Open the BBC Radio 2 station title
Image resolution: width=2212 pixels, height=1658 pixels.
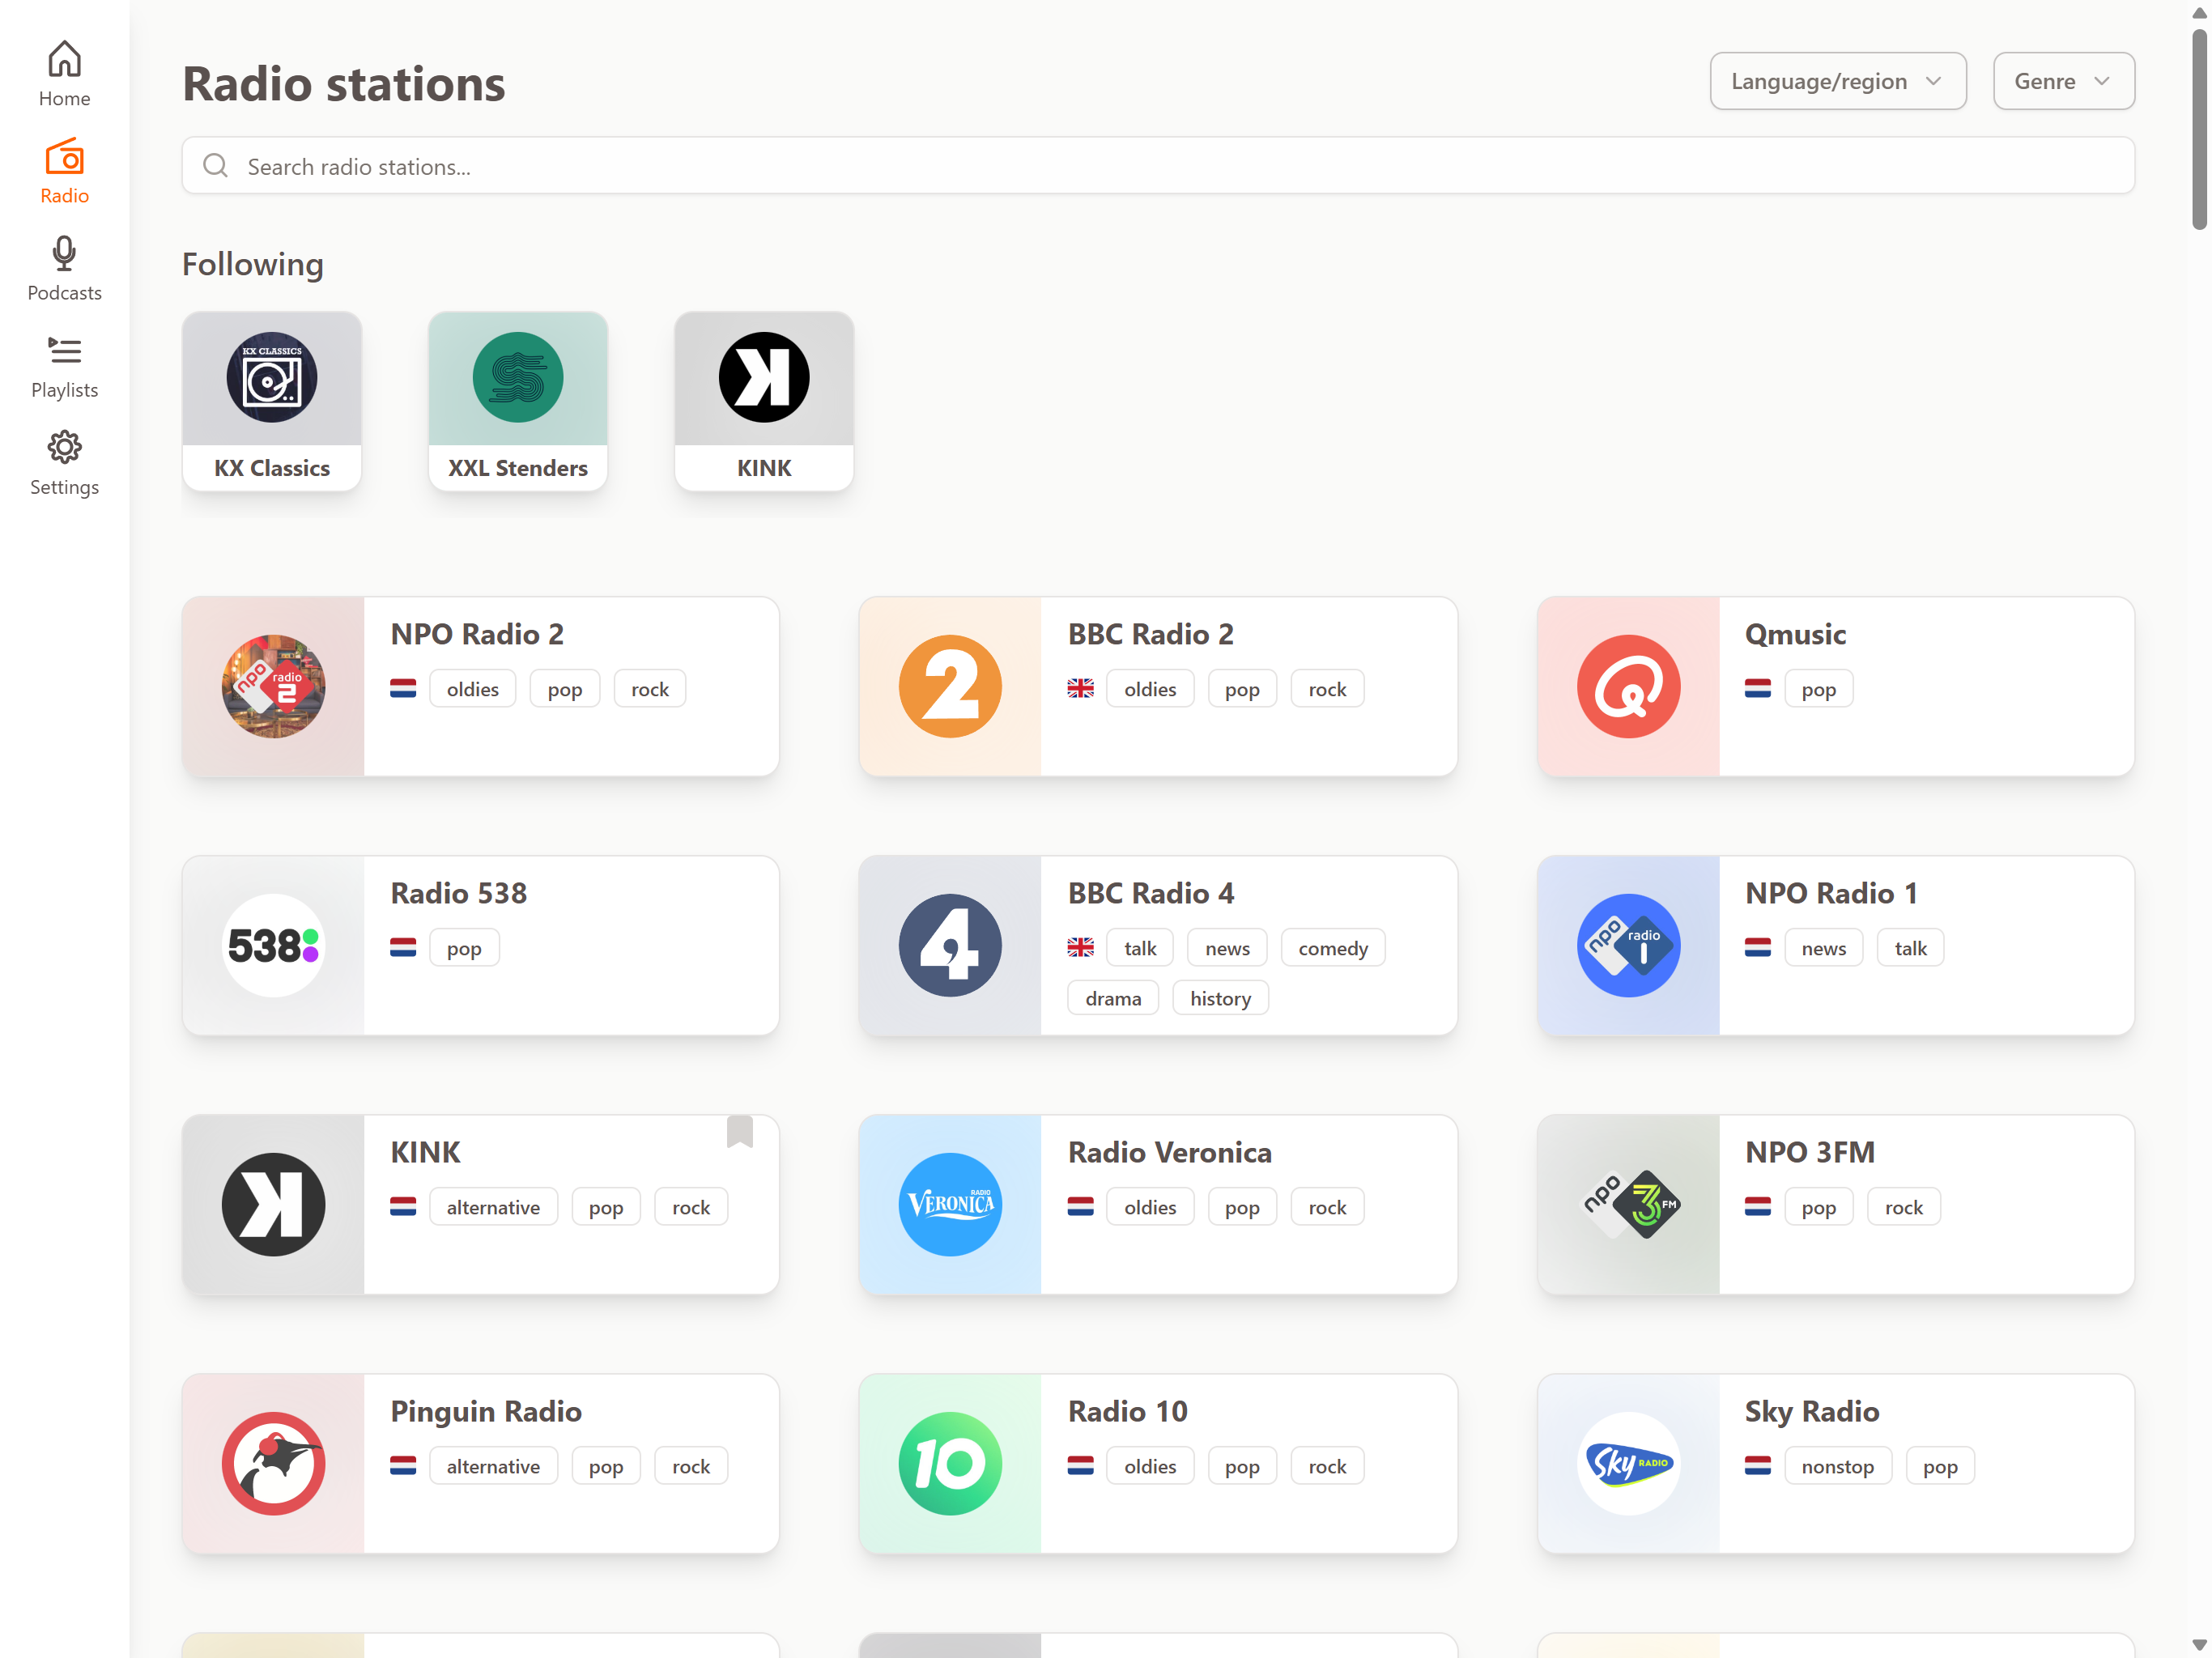tap(1151, 634)
